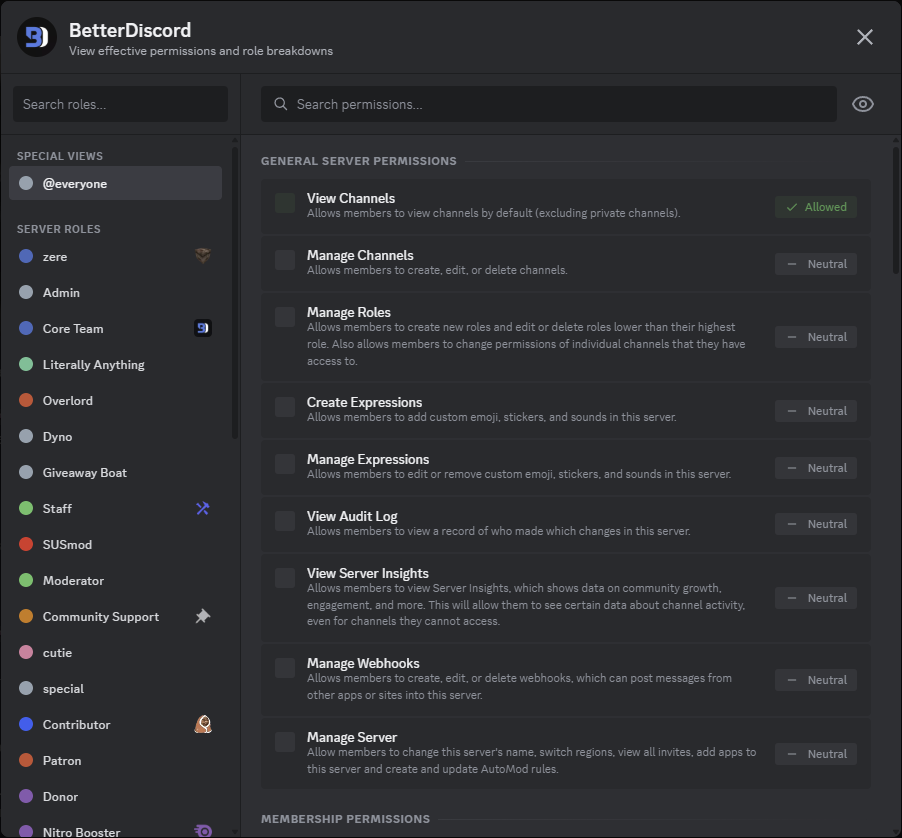The width and height of the screenshot is (902, 838).
Task: Open the Dyno role
Action: pos(116,437)
